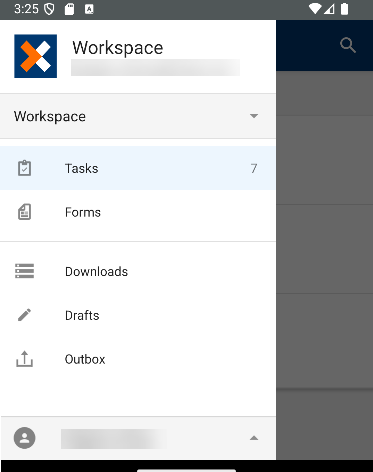Tap the search magnifier icon
The height and width of the screenshot is (472, 373).
[348, 45]
